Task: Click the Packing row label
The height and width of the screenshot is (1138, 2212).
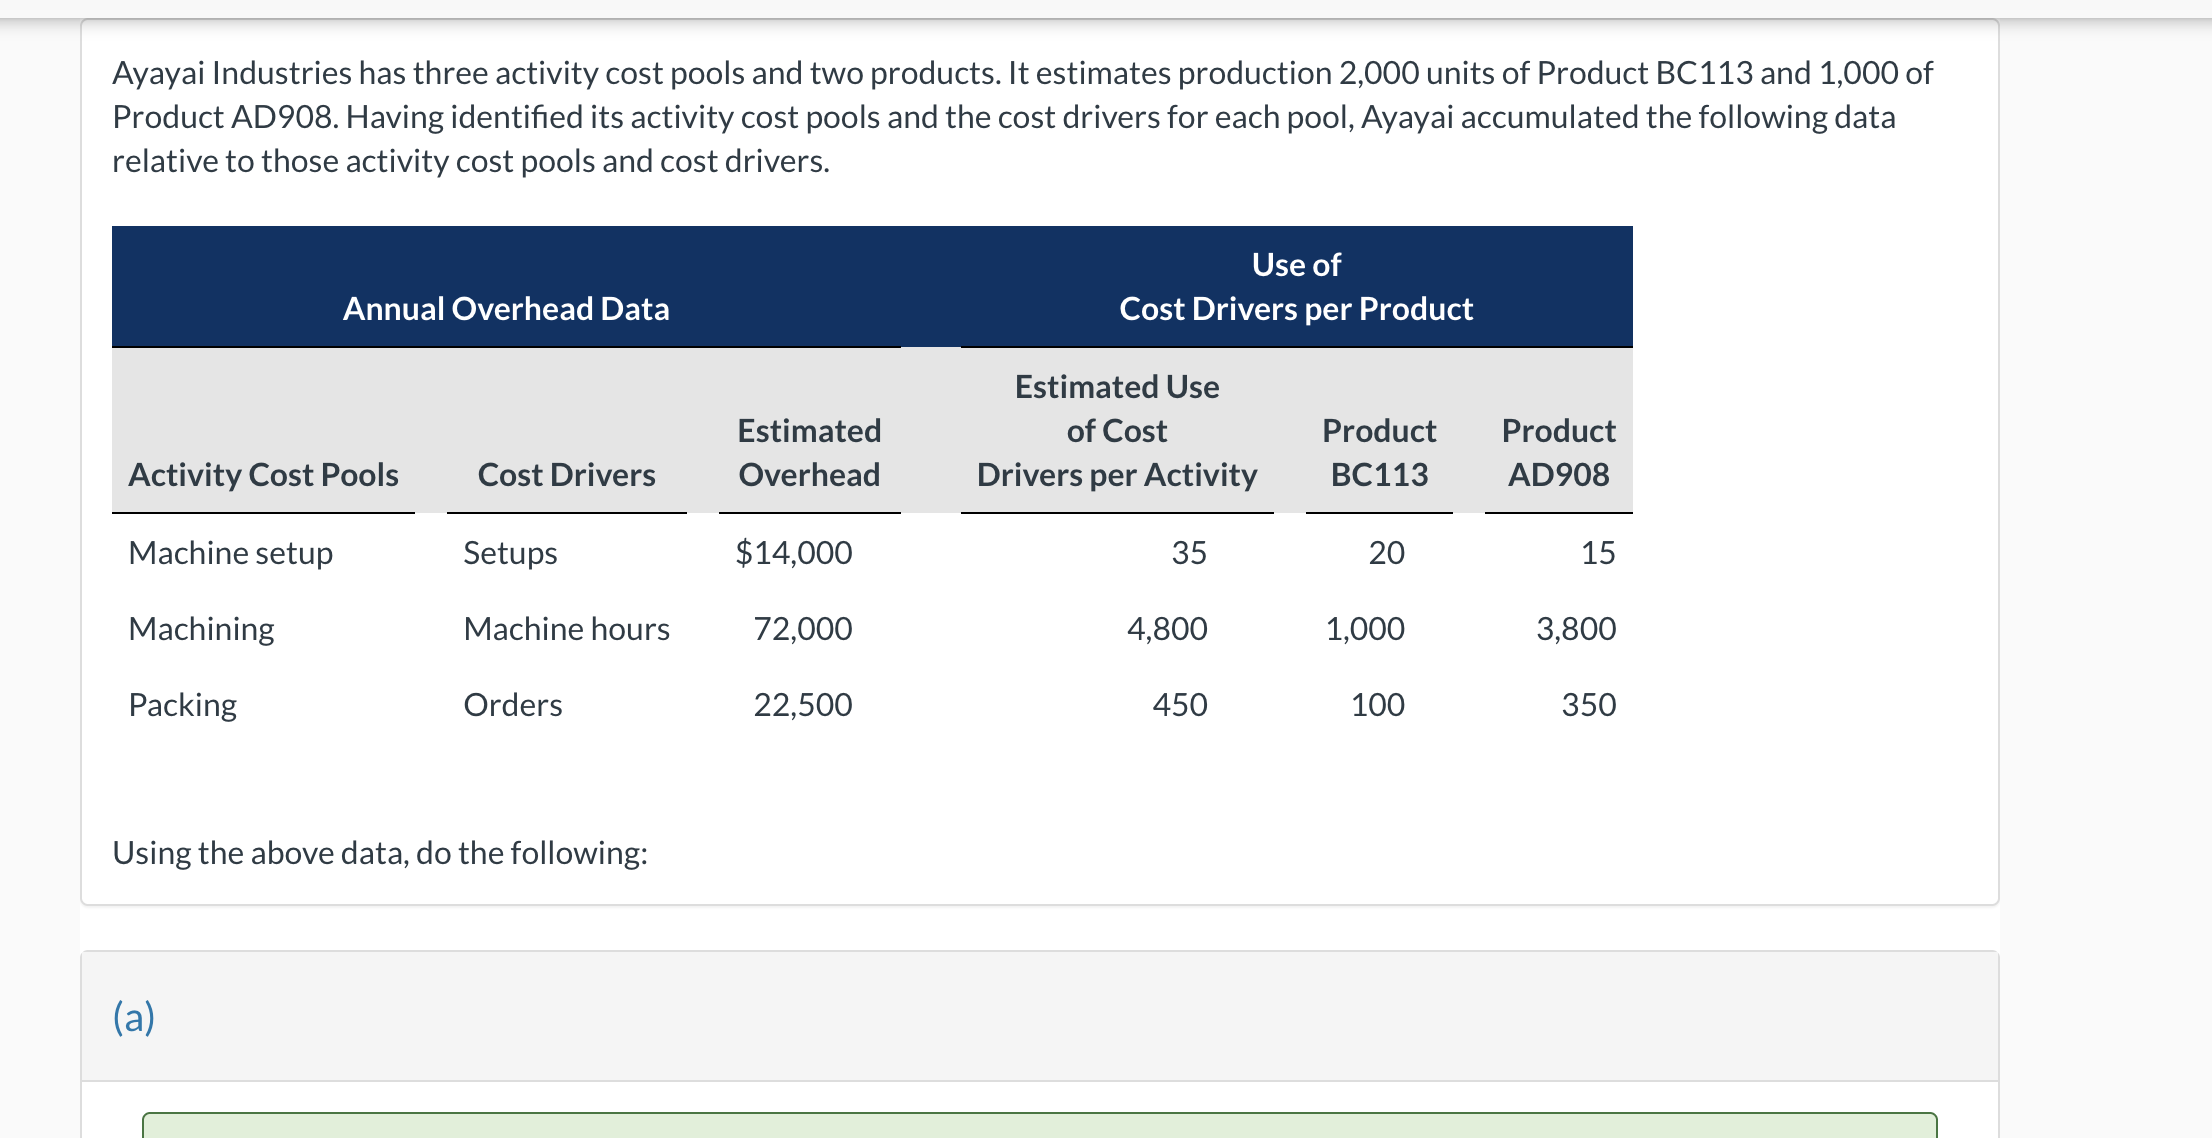Action: [x=183, y=705]
